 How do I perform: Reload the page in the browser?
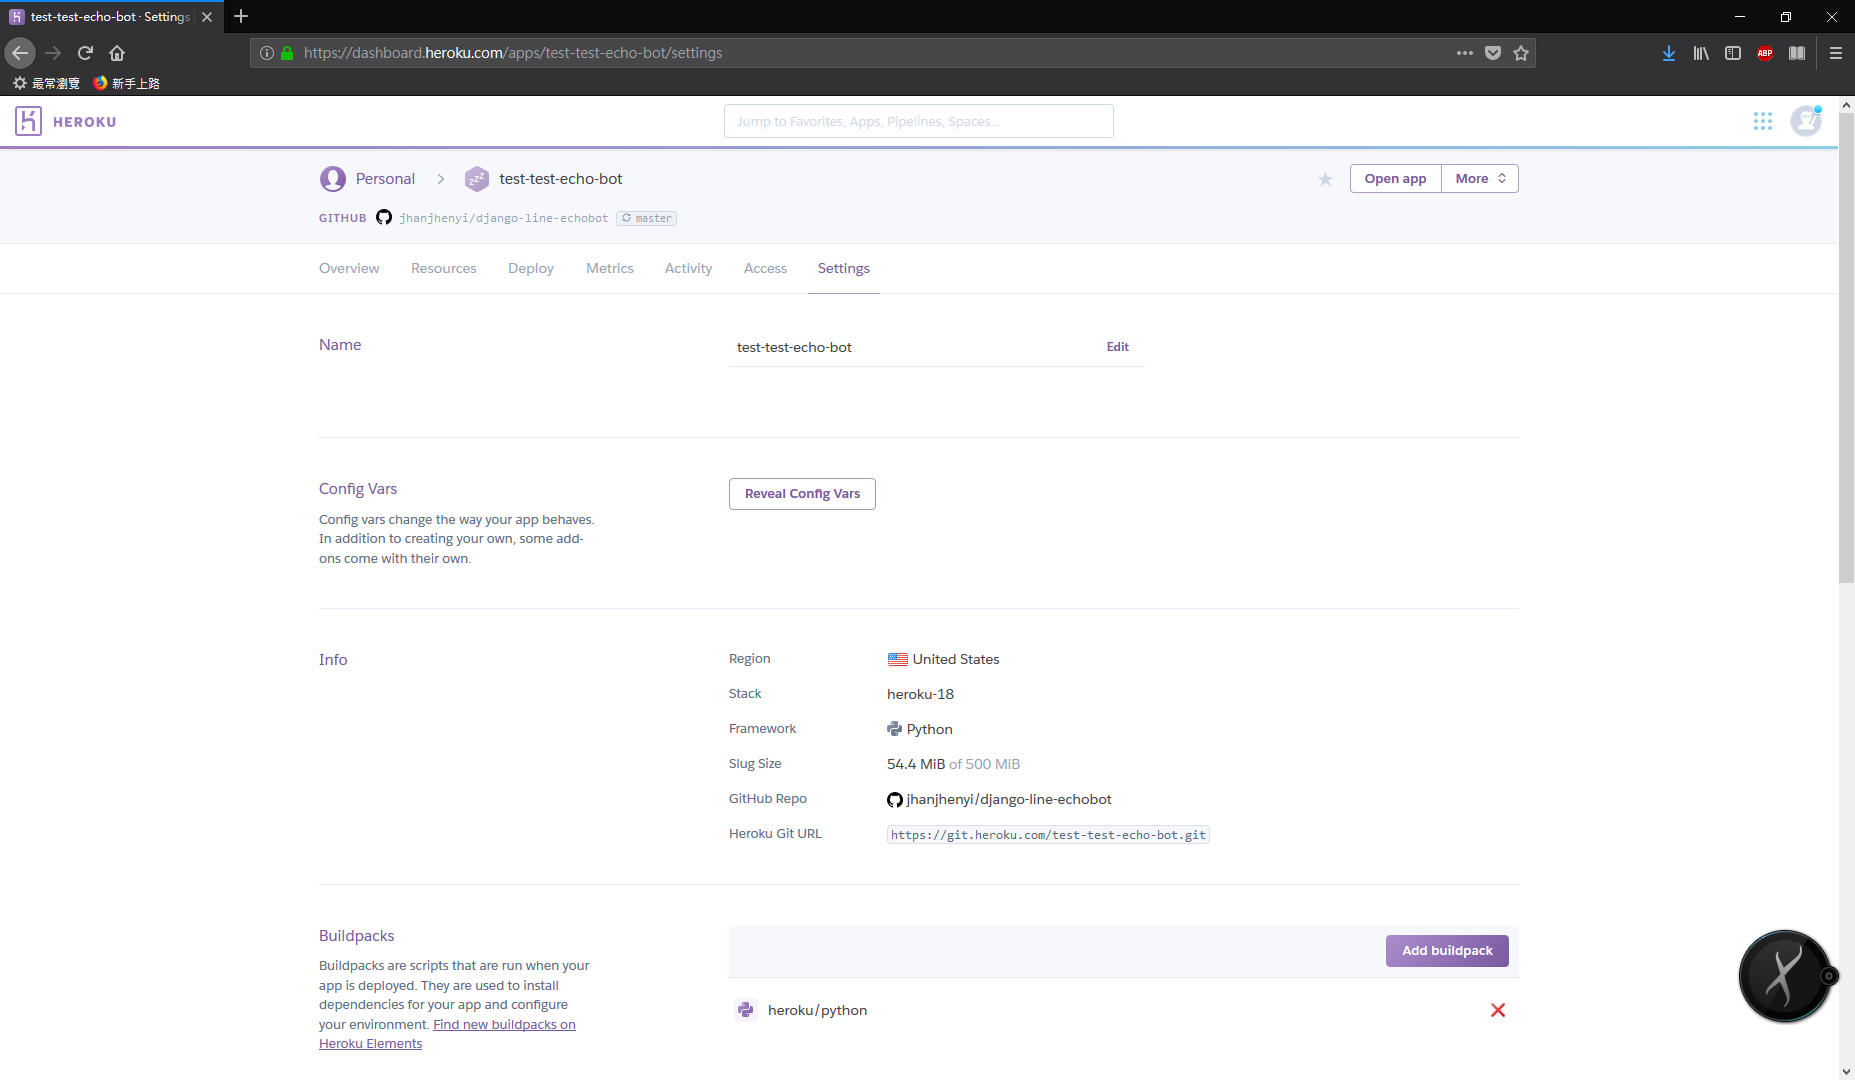click(85, 53)
